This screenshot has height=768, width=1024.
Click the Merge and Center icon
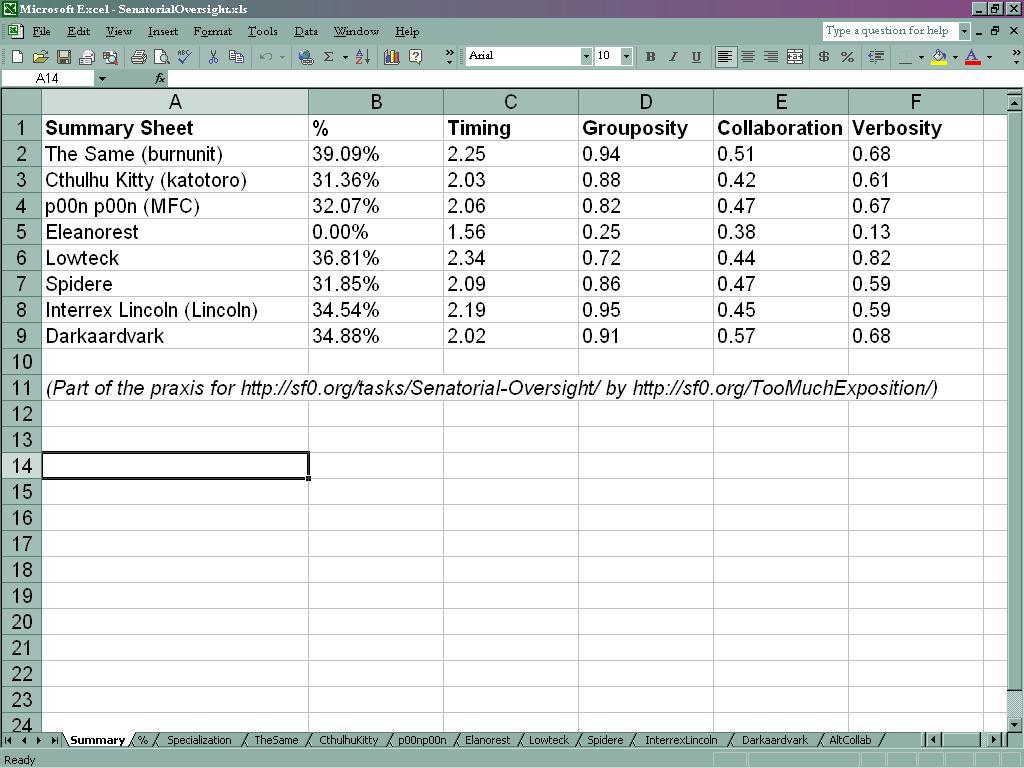795,57
